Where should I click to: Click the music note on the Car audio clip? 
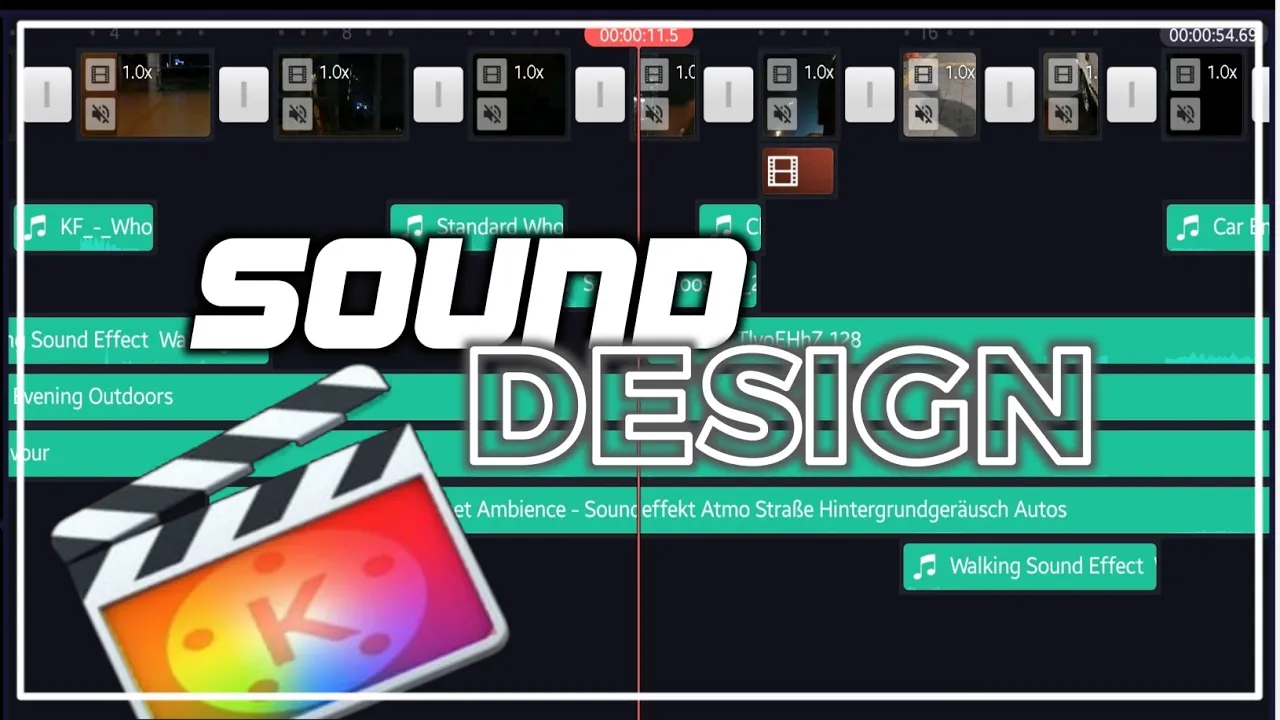click(1188, 227)
